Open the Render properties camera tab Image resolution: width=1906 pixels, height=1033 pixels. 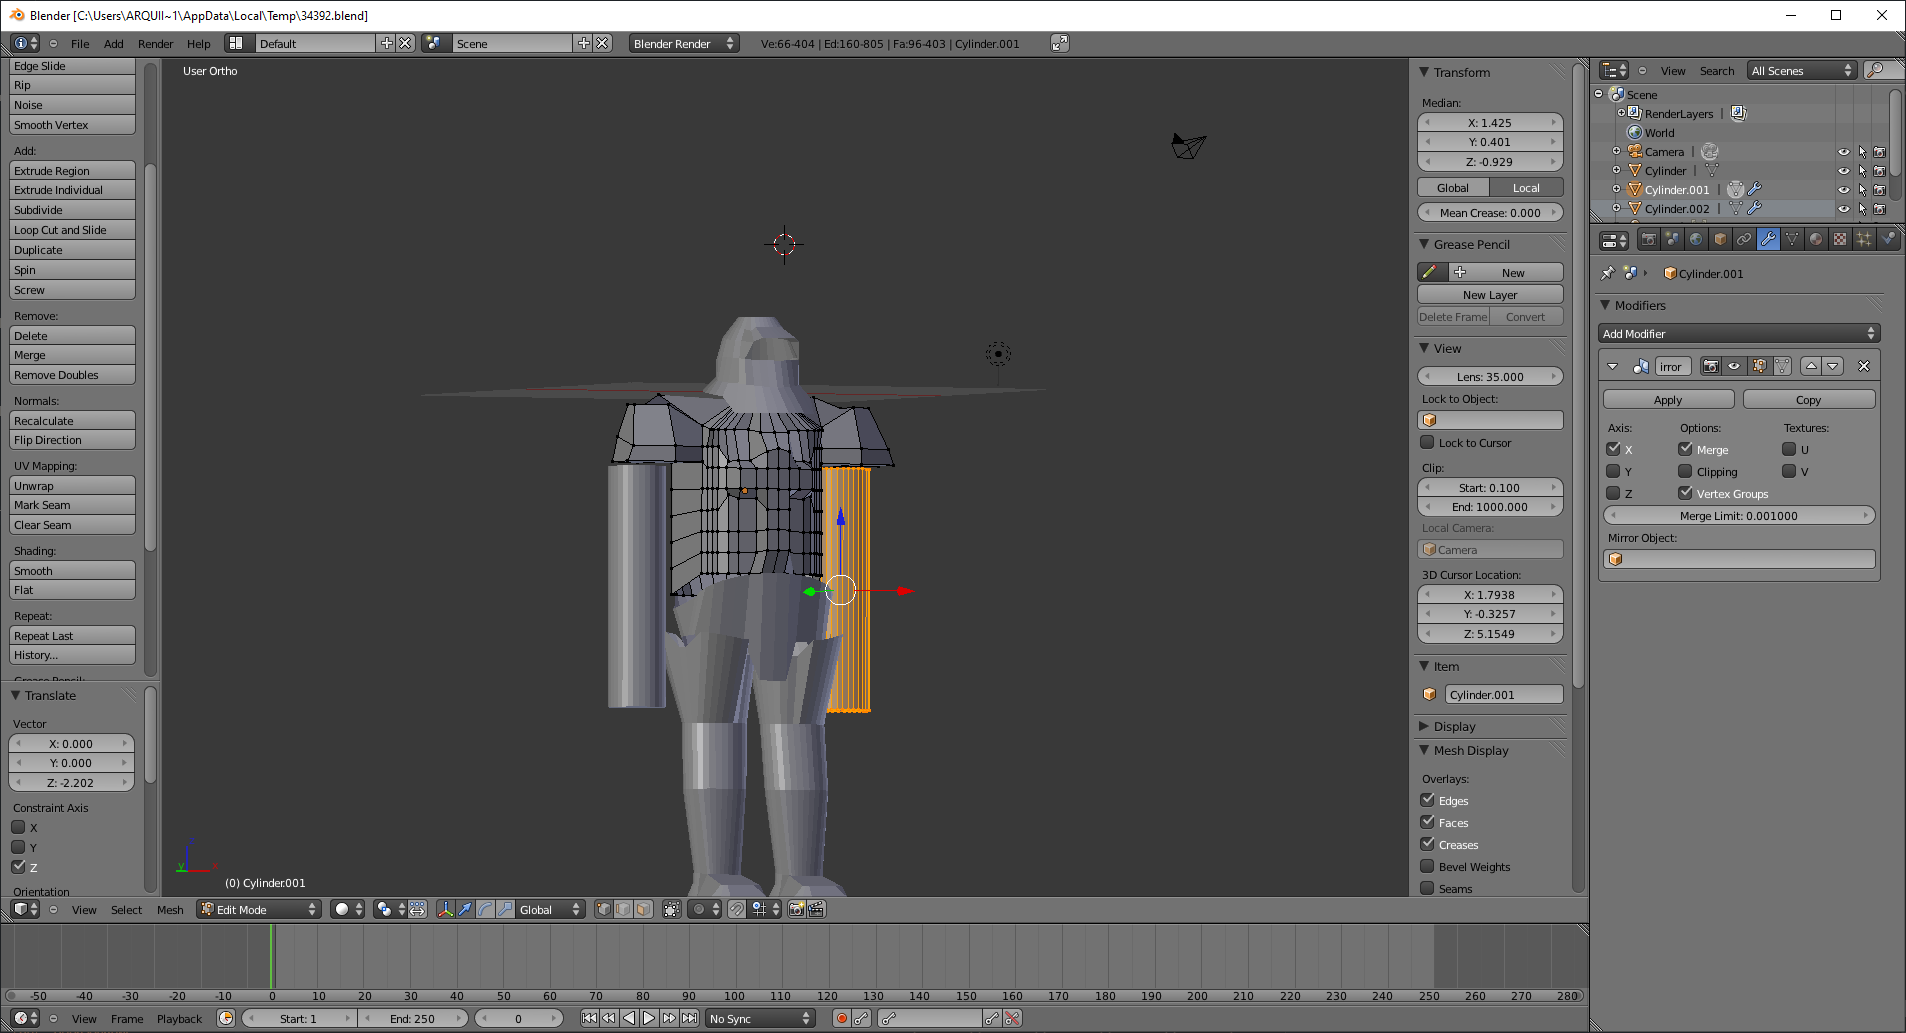[1649, 240]
